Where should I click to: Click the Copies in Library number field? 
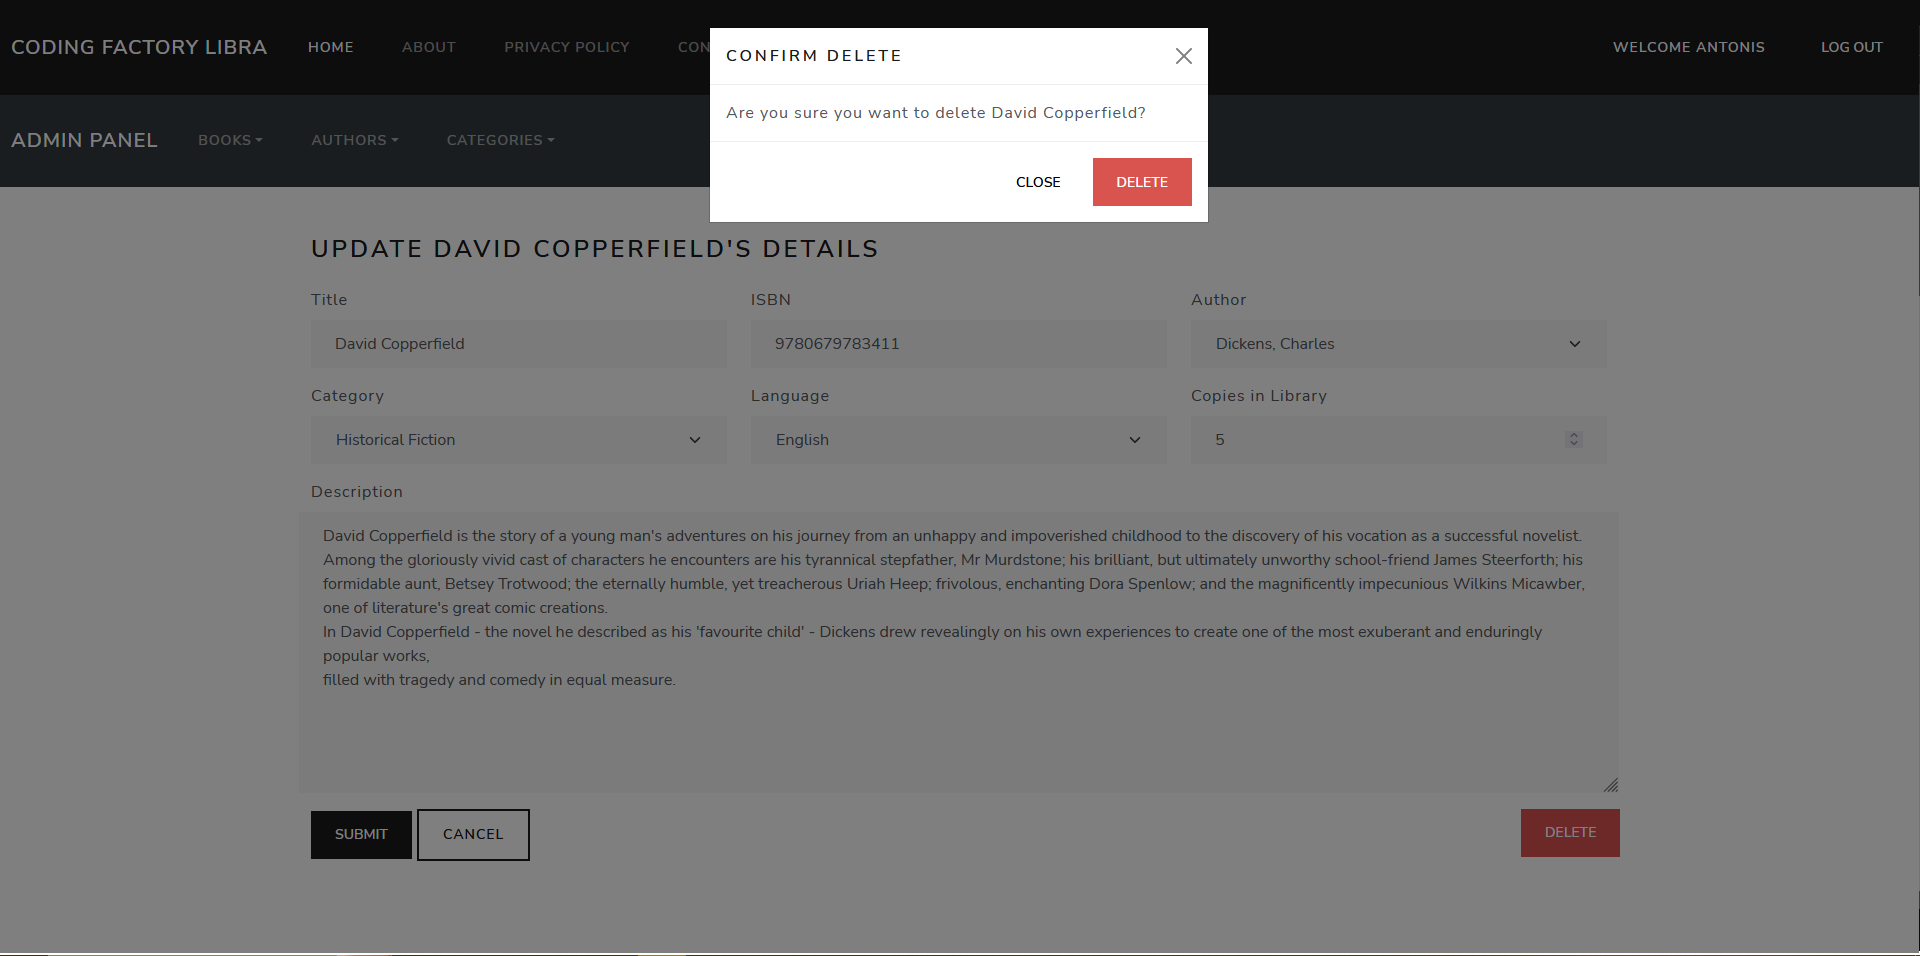[1399, 440]
